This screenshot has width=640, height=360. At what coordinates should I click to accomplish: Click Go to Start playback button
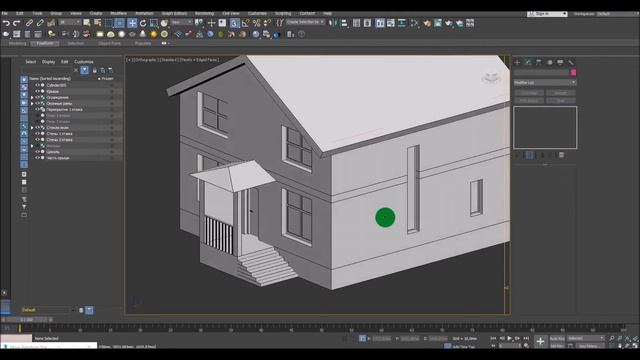pyautogui.click(x=493, y=338)
